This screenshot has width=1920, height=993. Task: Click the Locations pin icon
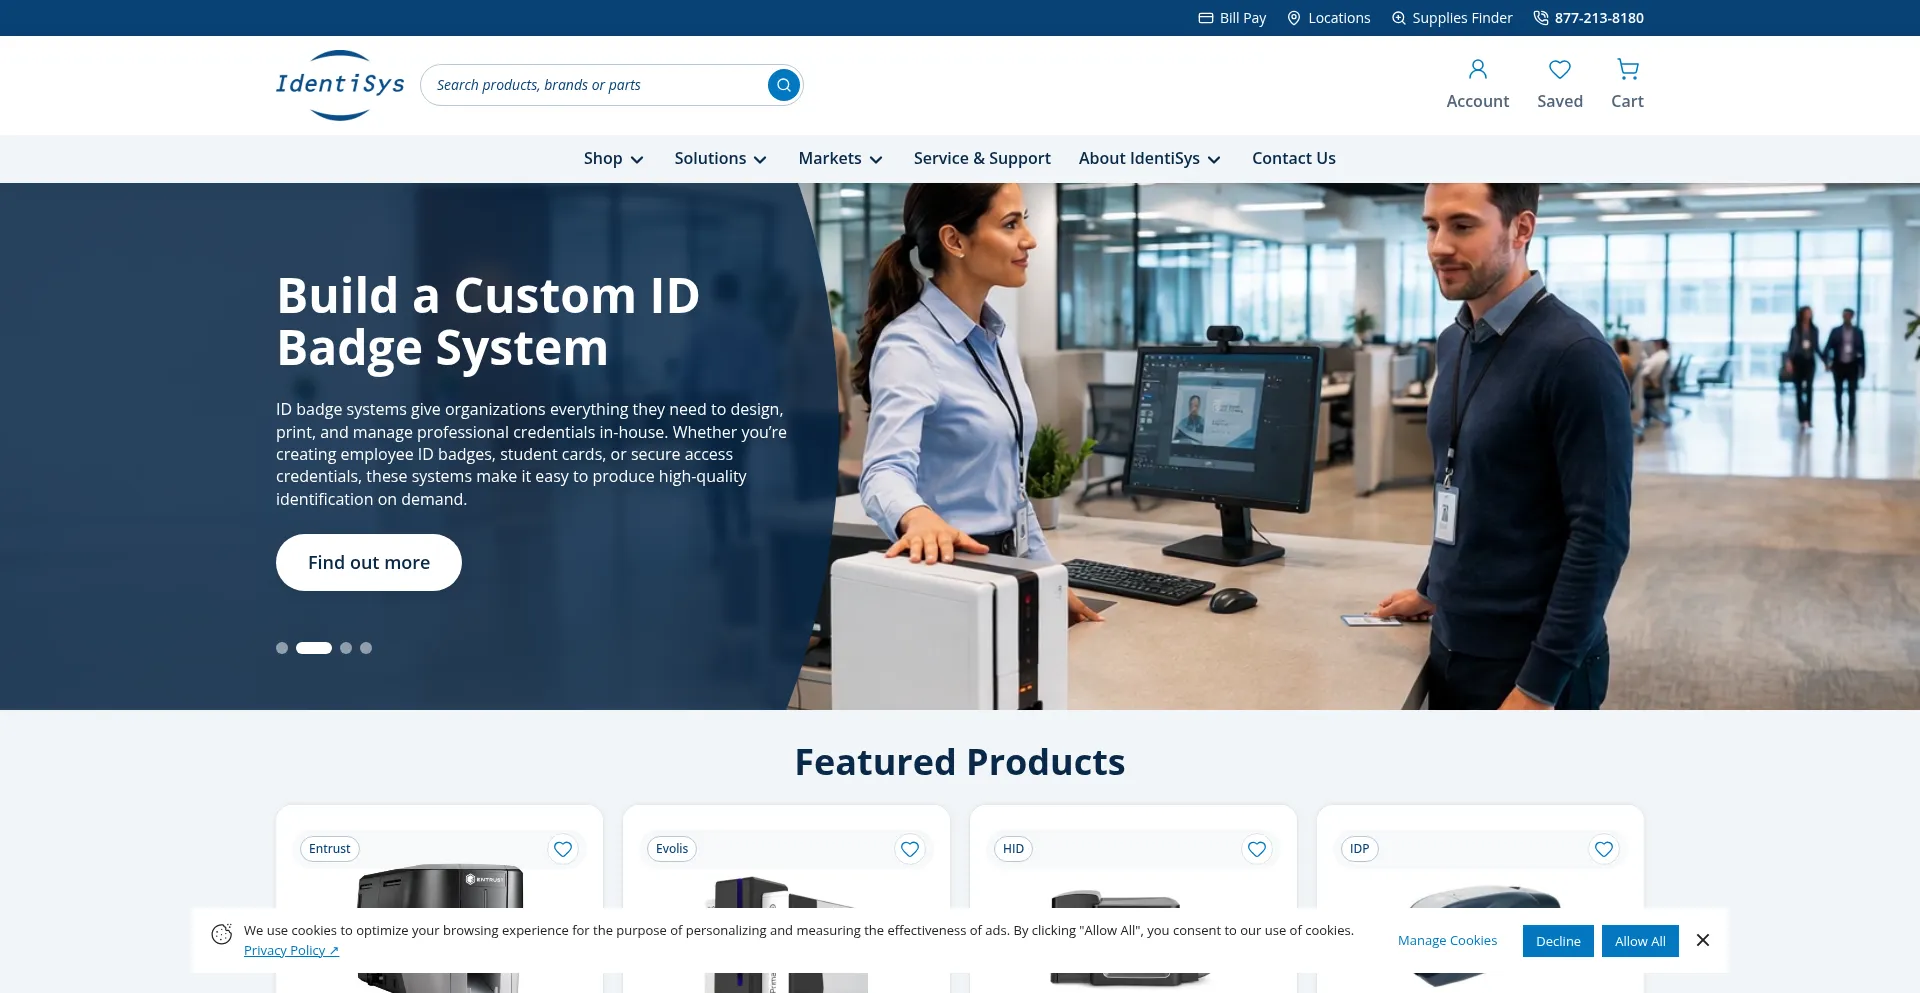(1293, 18)
